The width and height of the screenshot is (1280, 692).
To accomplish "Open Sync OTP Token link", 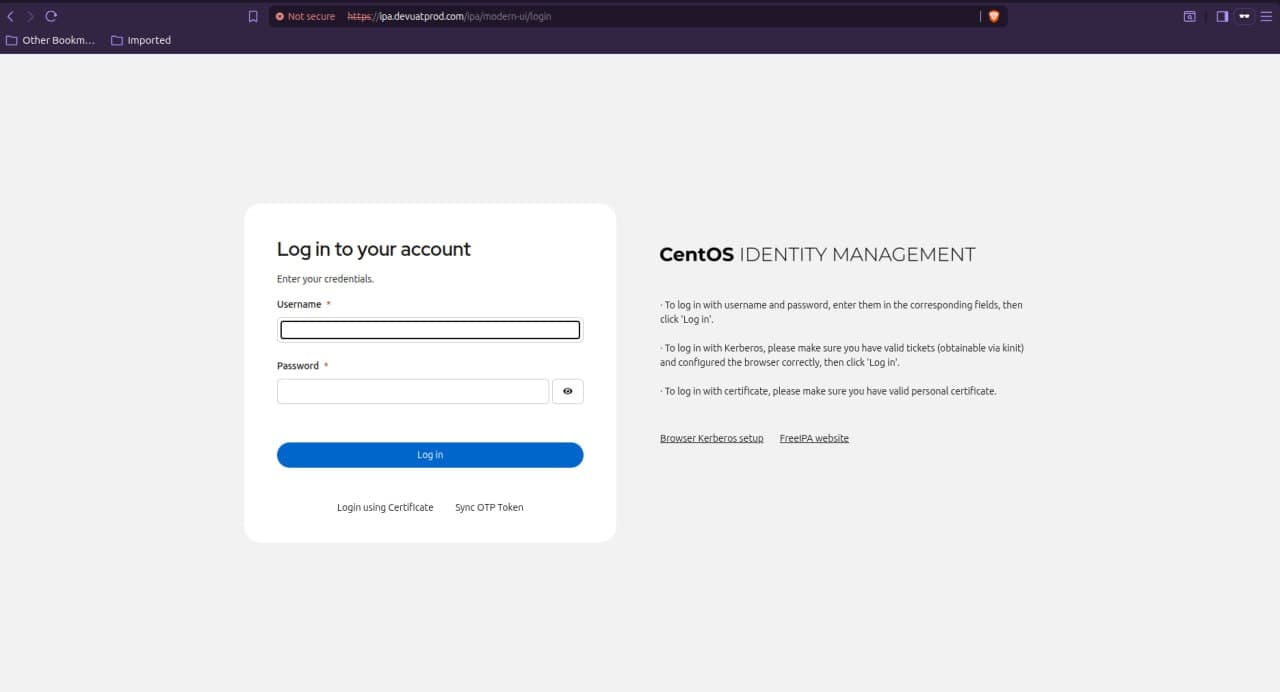I will 489,507.
